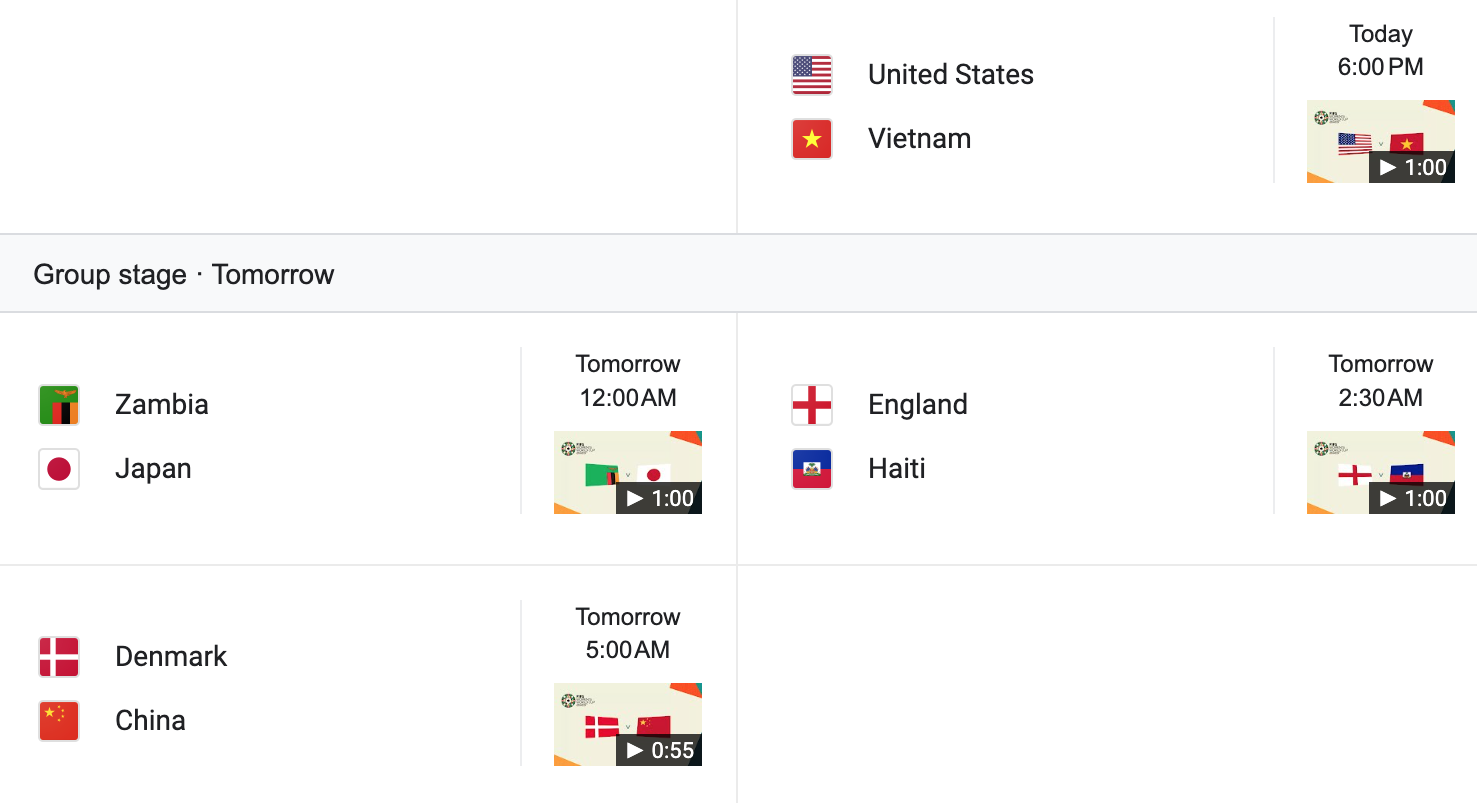Click the Japan flag icon
The height and width of the screenshot is (803, 1477).
[x=58, y=469]
